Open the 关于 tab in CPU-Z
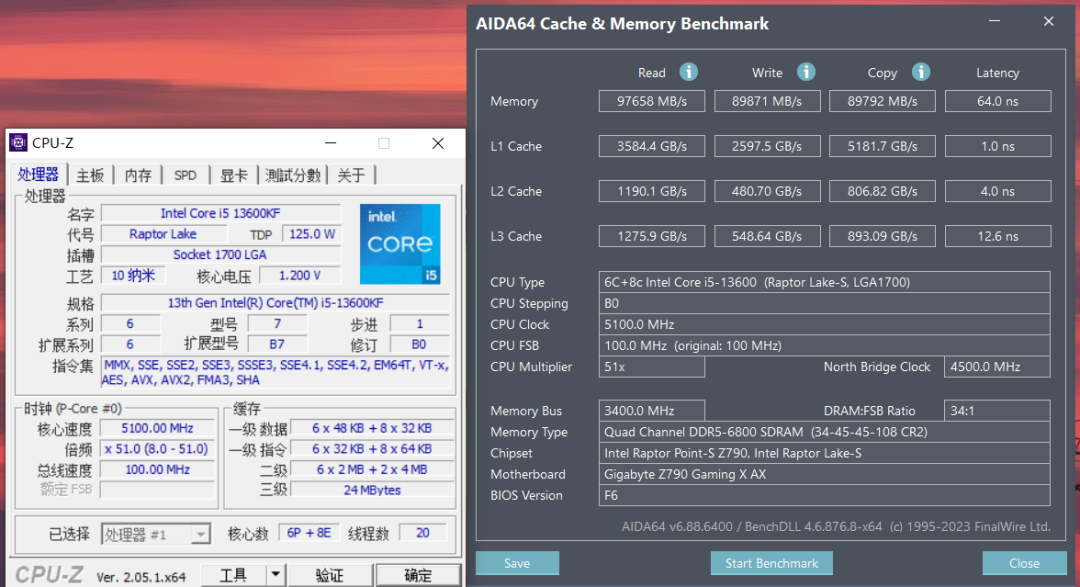The height and width of the screenshot is (587, 1080). point(351,176)
